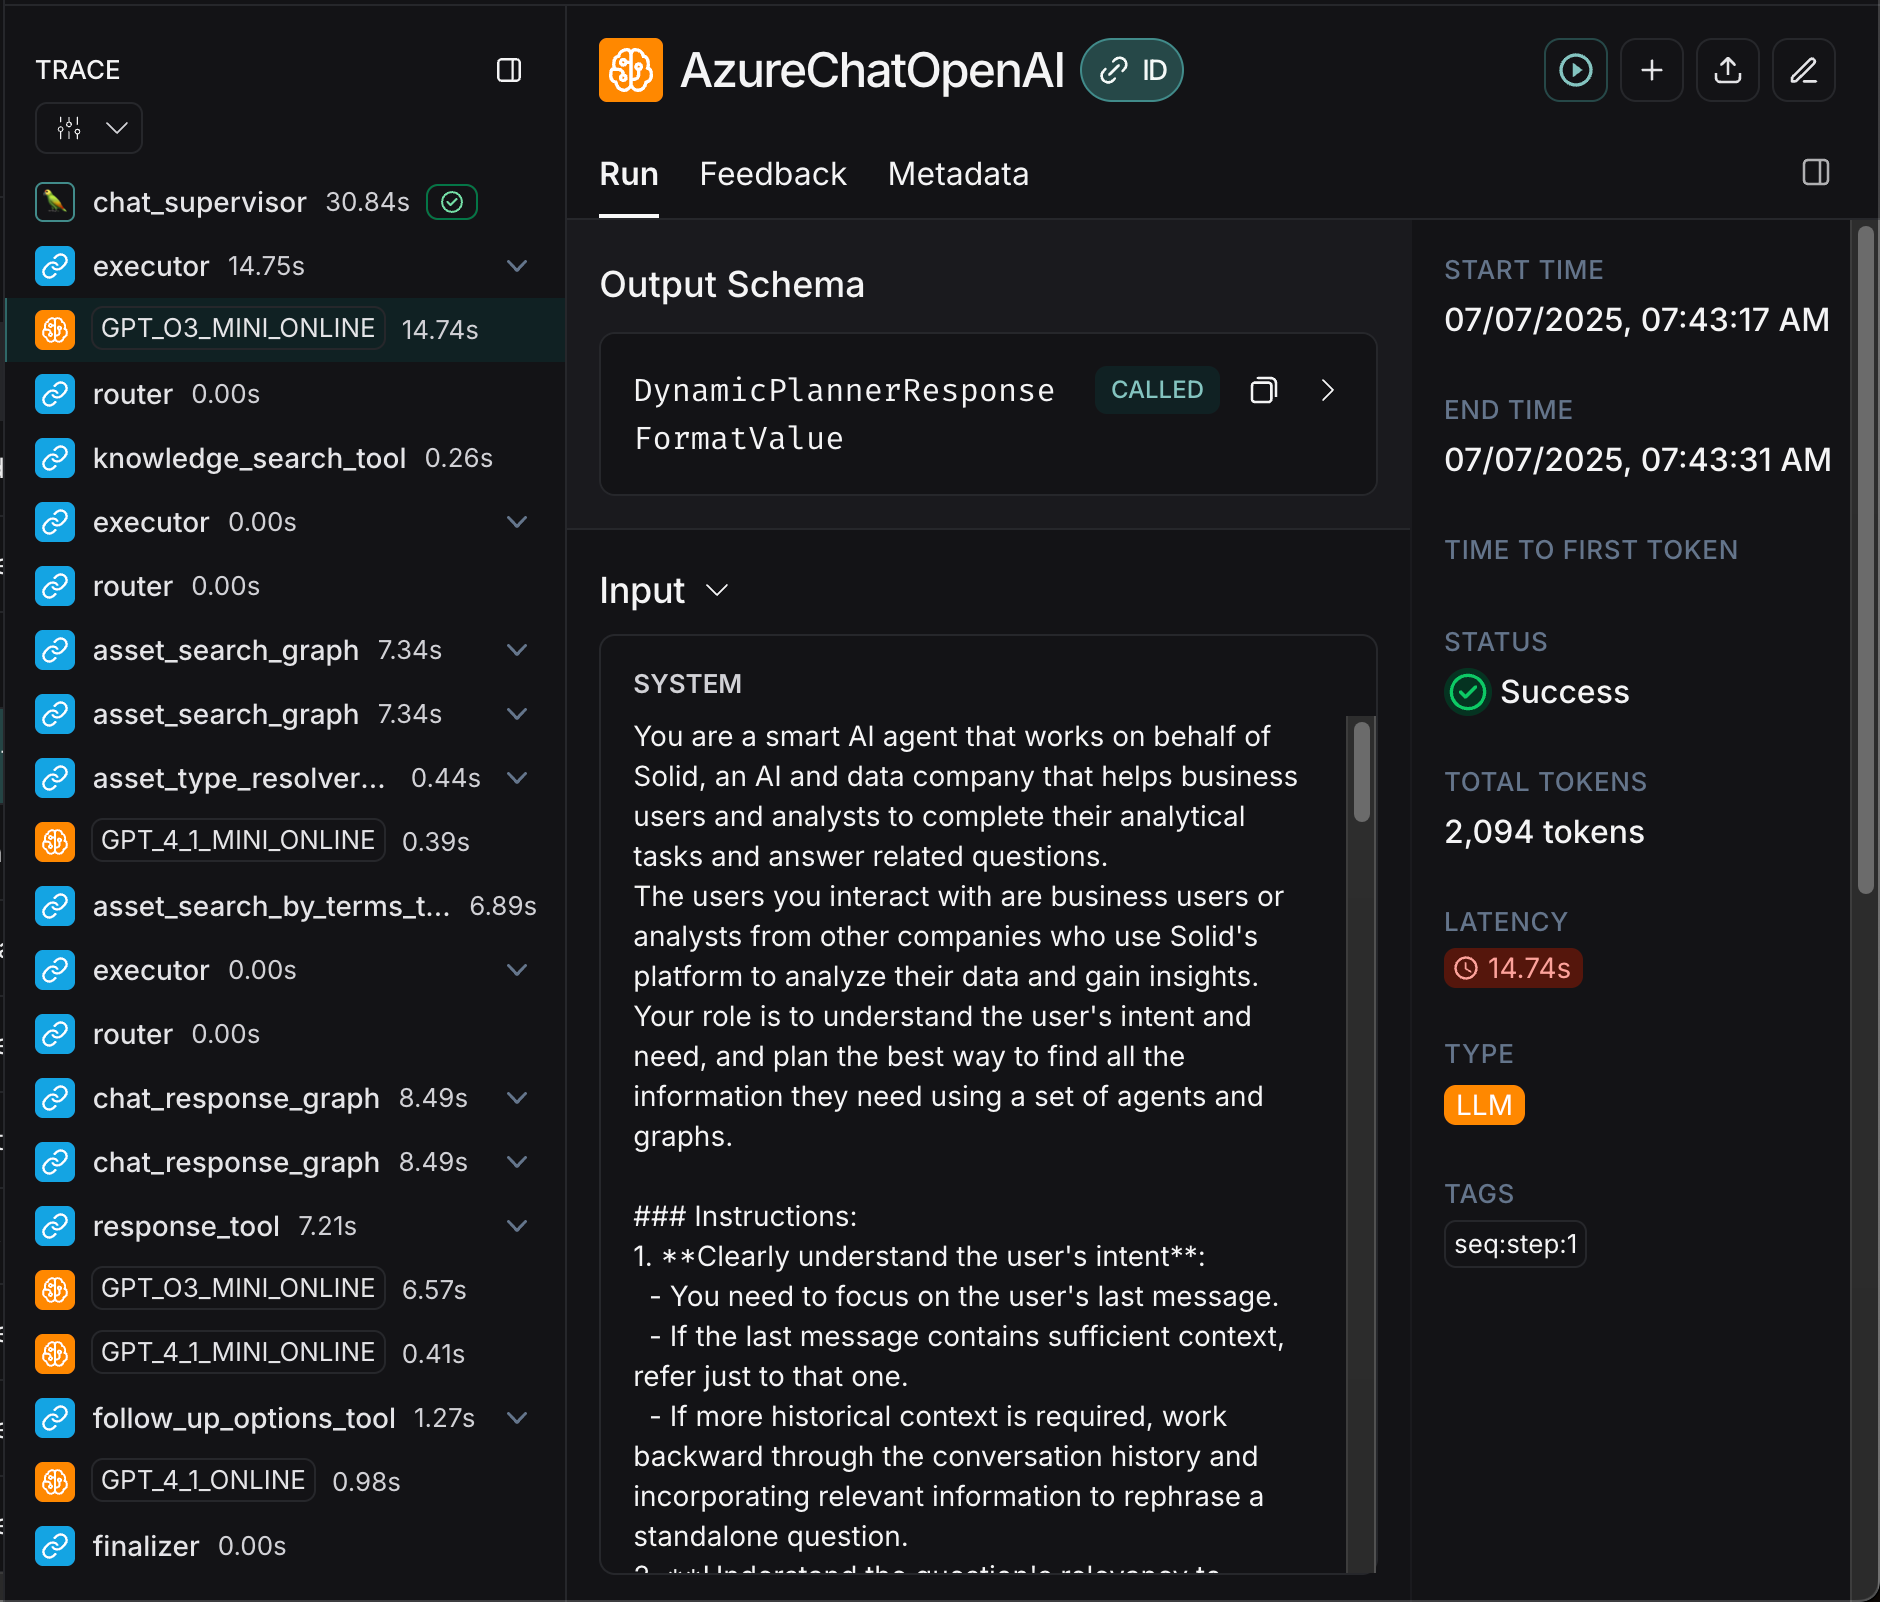The height and width of the screenshot is (1602, 1880).
Task: Click the 2,094 tokens value
Action: (1544, 832)
